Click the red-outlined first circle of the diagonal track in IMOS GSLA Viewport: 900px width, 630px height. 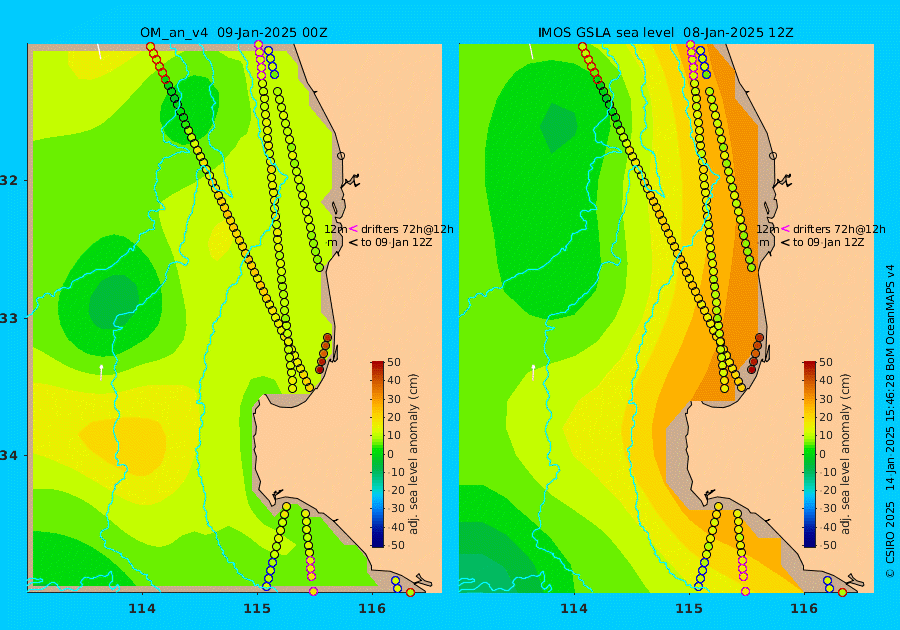tap(583, 46)
